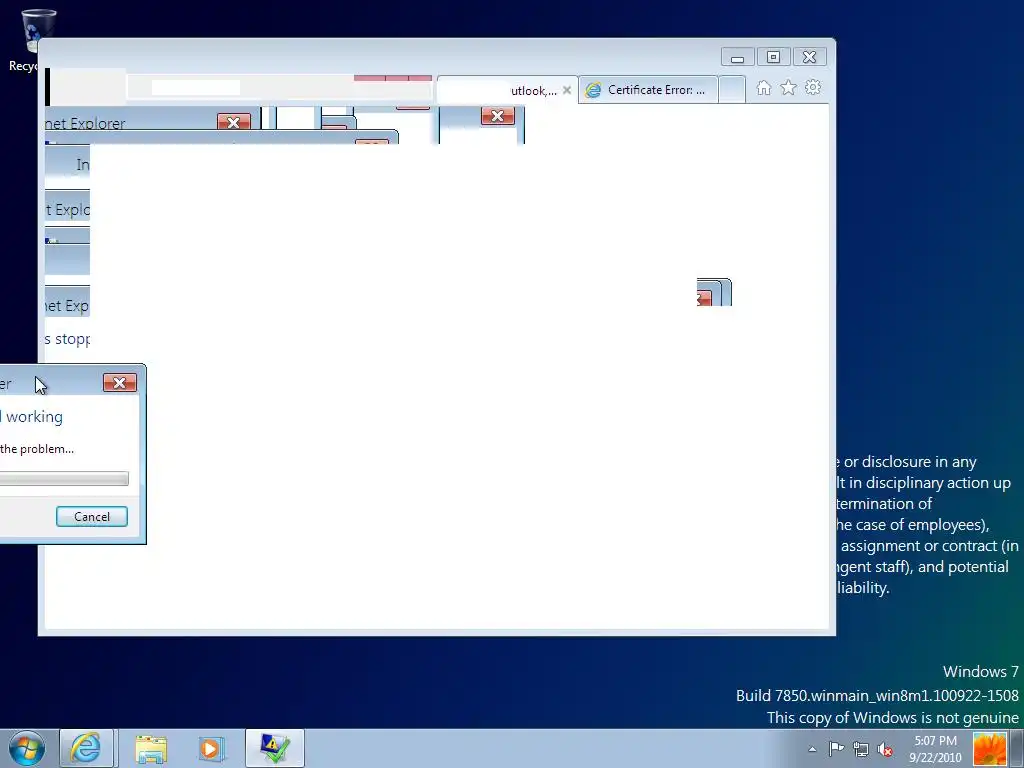Open the Recycle Bin desktop icon
Screen dimensions: 1024x768
tap(31, 39)
